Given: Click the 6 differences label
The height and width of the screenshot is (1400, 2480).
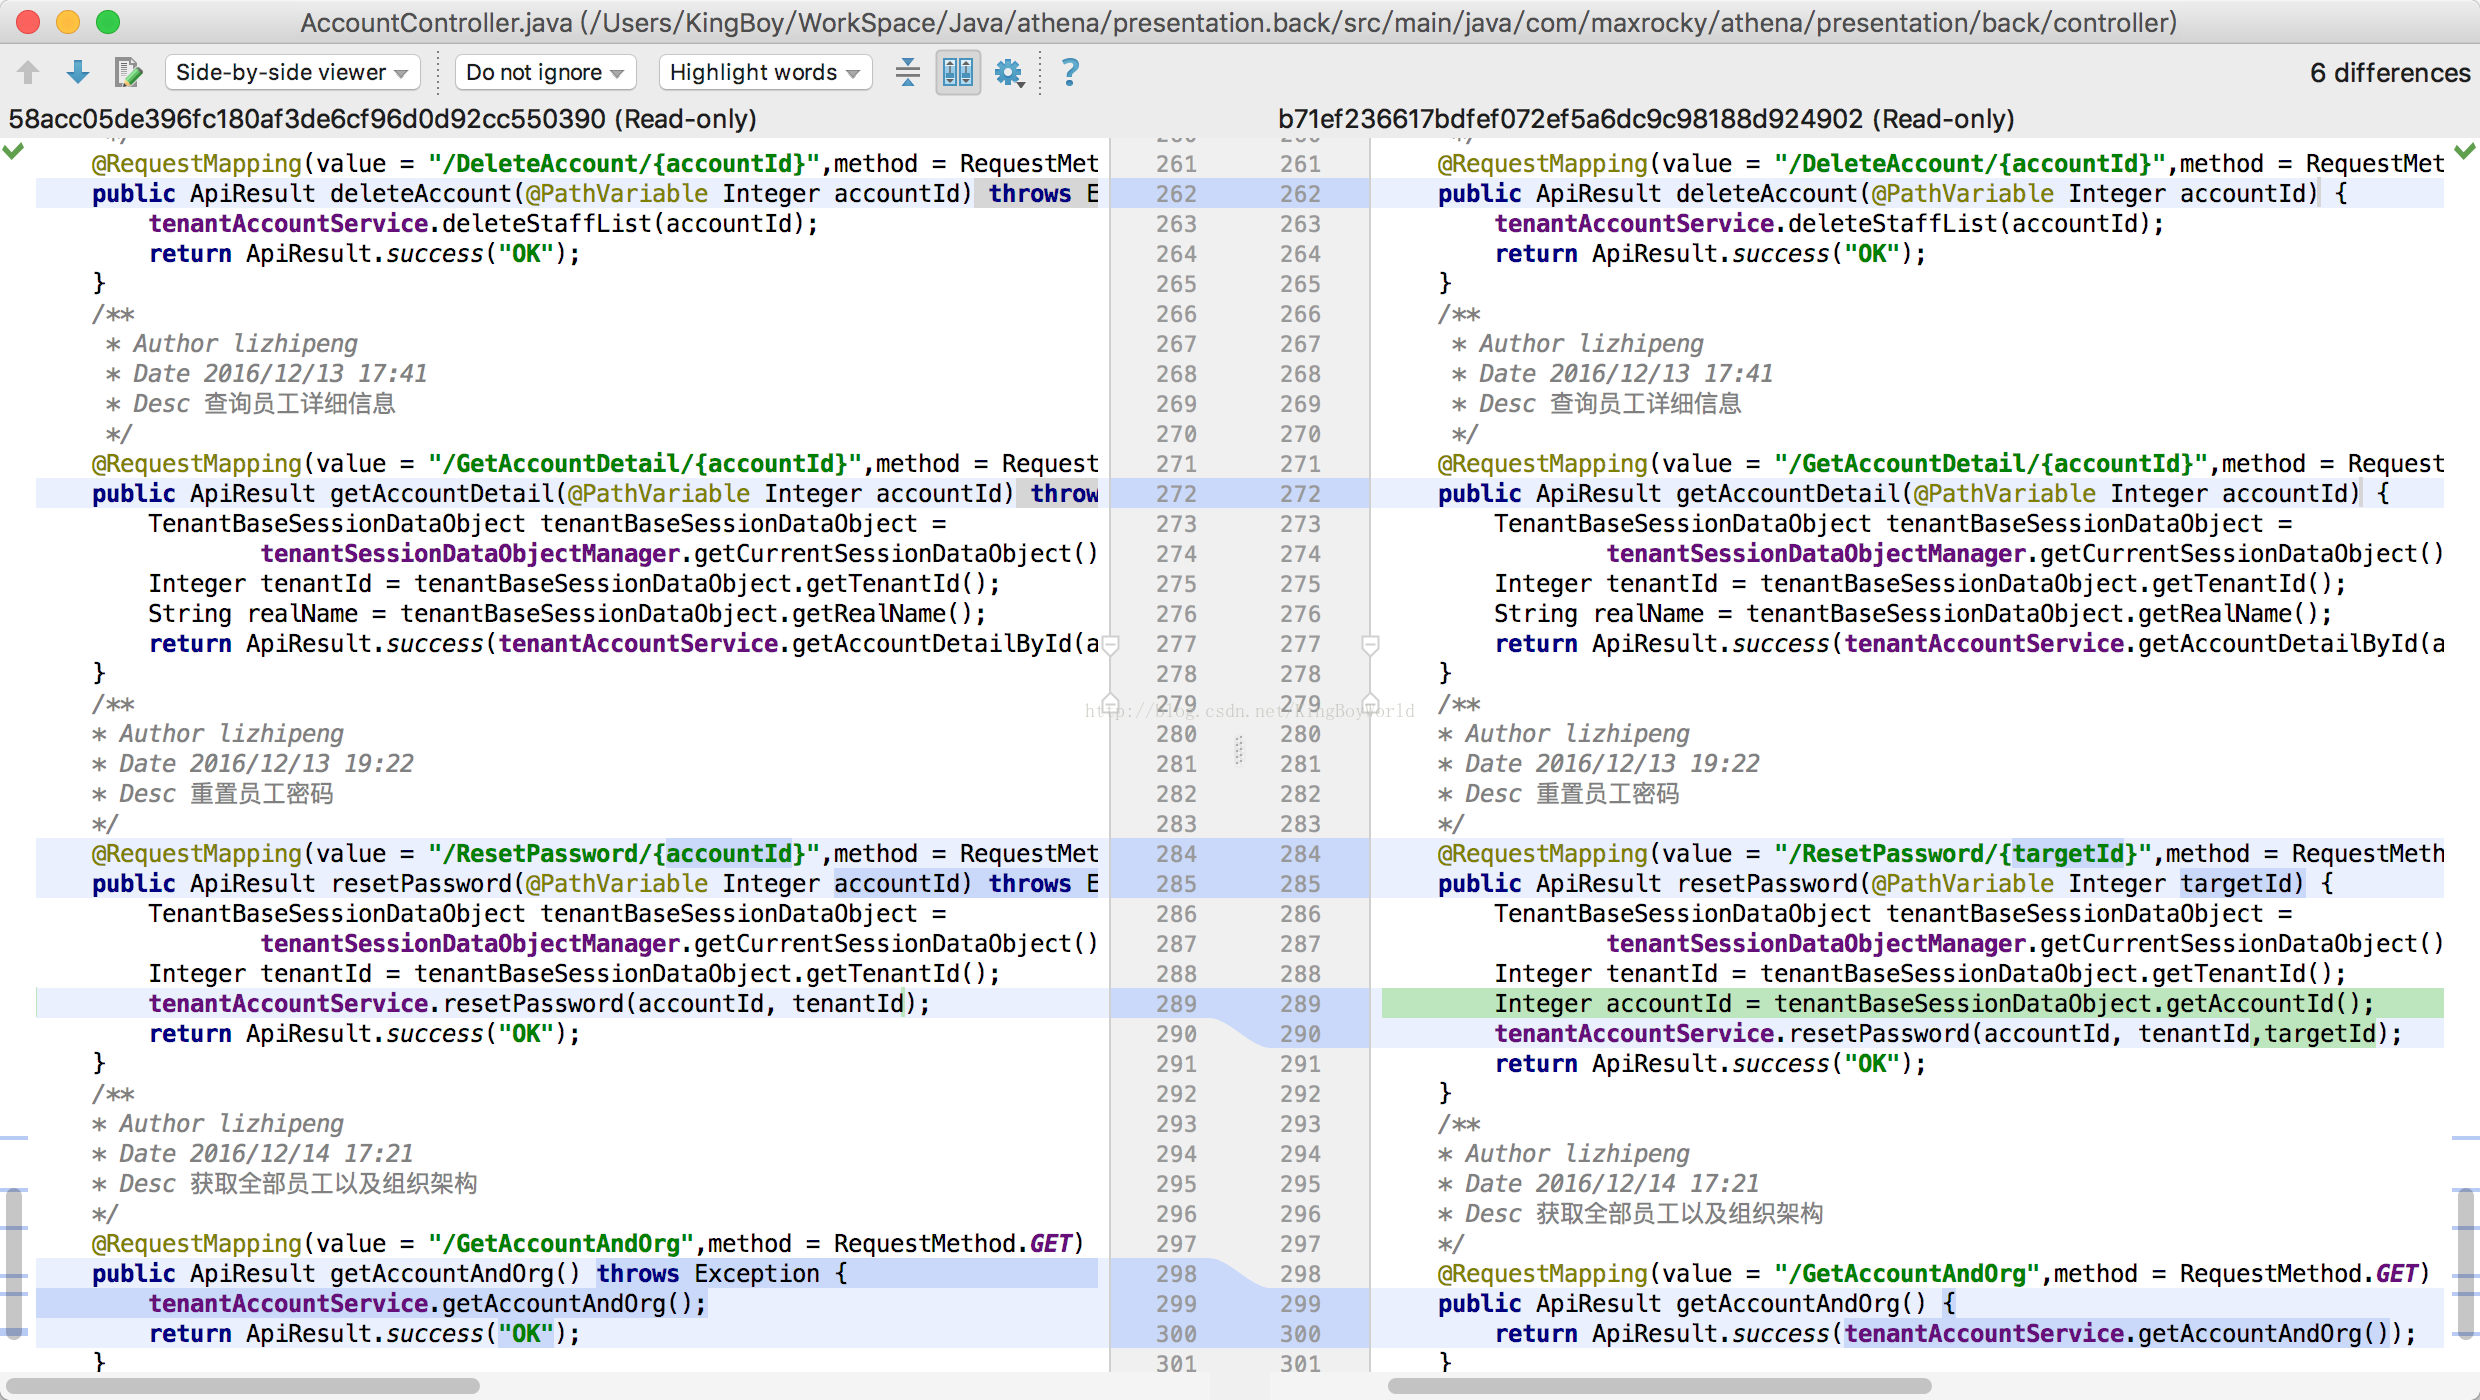Looking at the screenshot, I should 2390,73.
